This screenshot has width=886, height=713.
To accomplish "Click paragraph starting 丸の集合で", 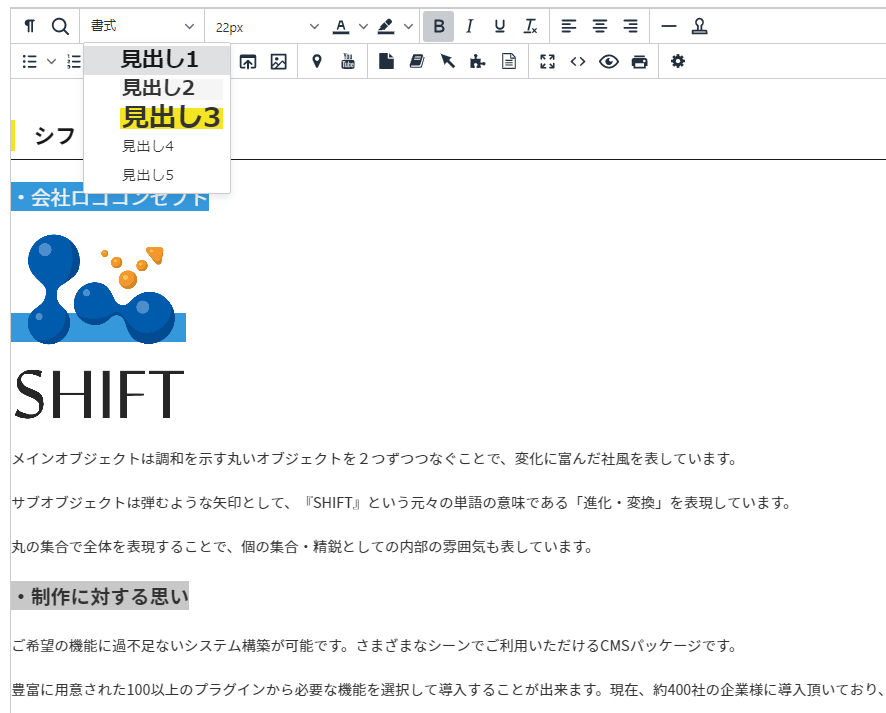I will (x=302, y=547).
